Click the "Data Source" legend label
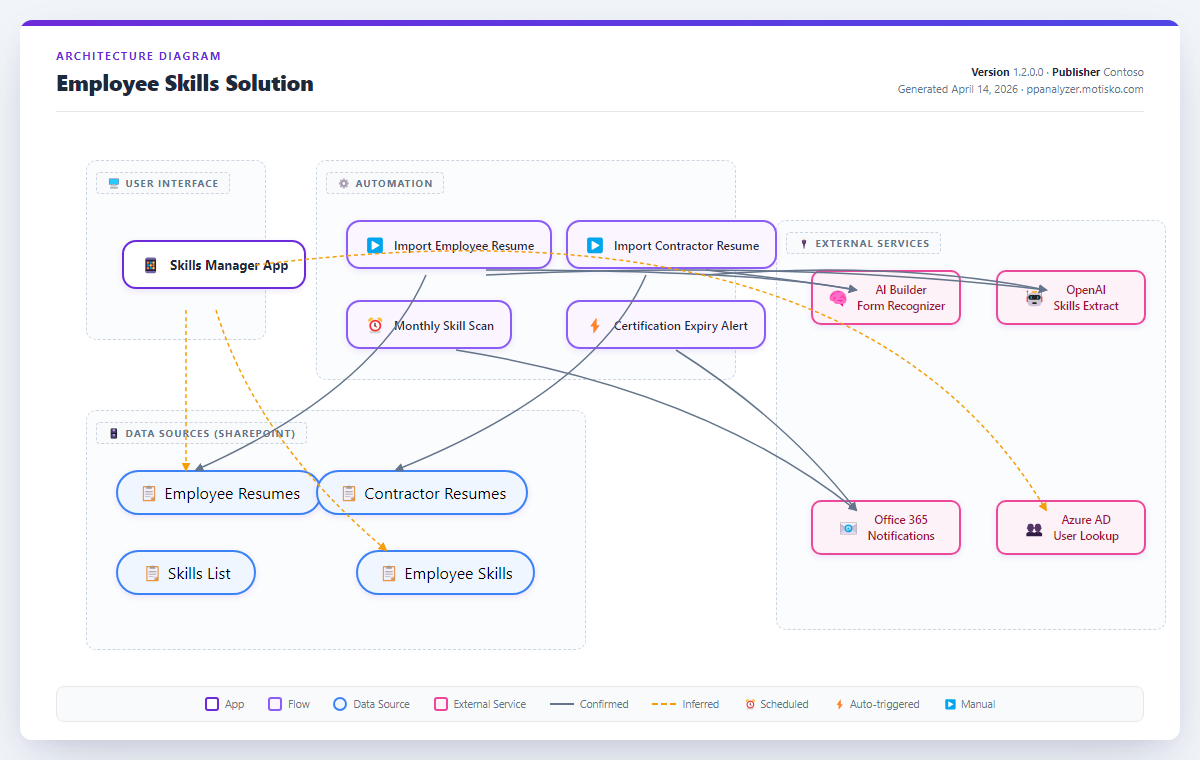1200x760 pixels. pos(381,704)
